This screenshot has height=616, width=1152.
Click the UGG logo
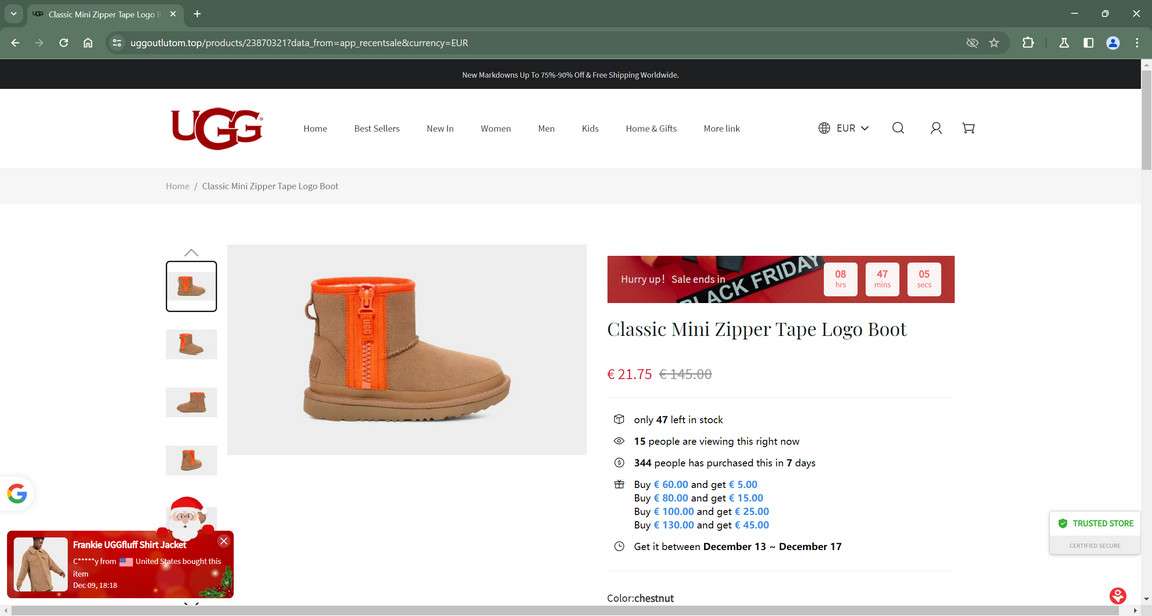click(217, 129)
